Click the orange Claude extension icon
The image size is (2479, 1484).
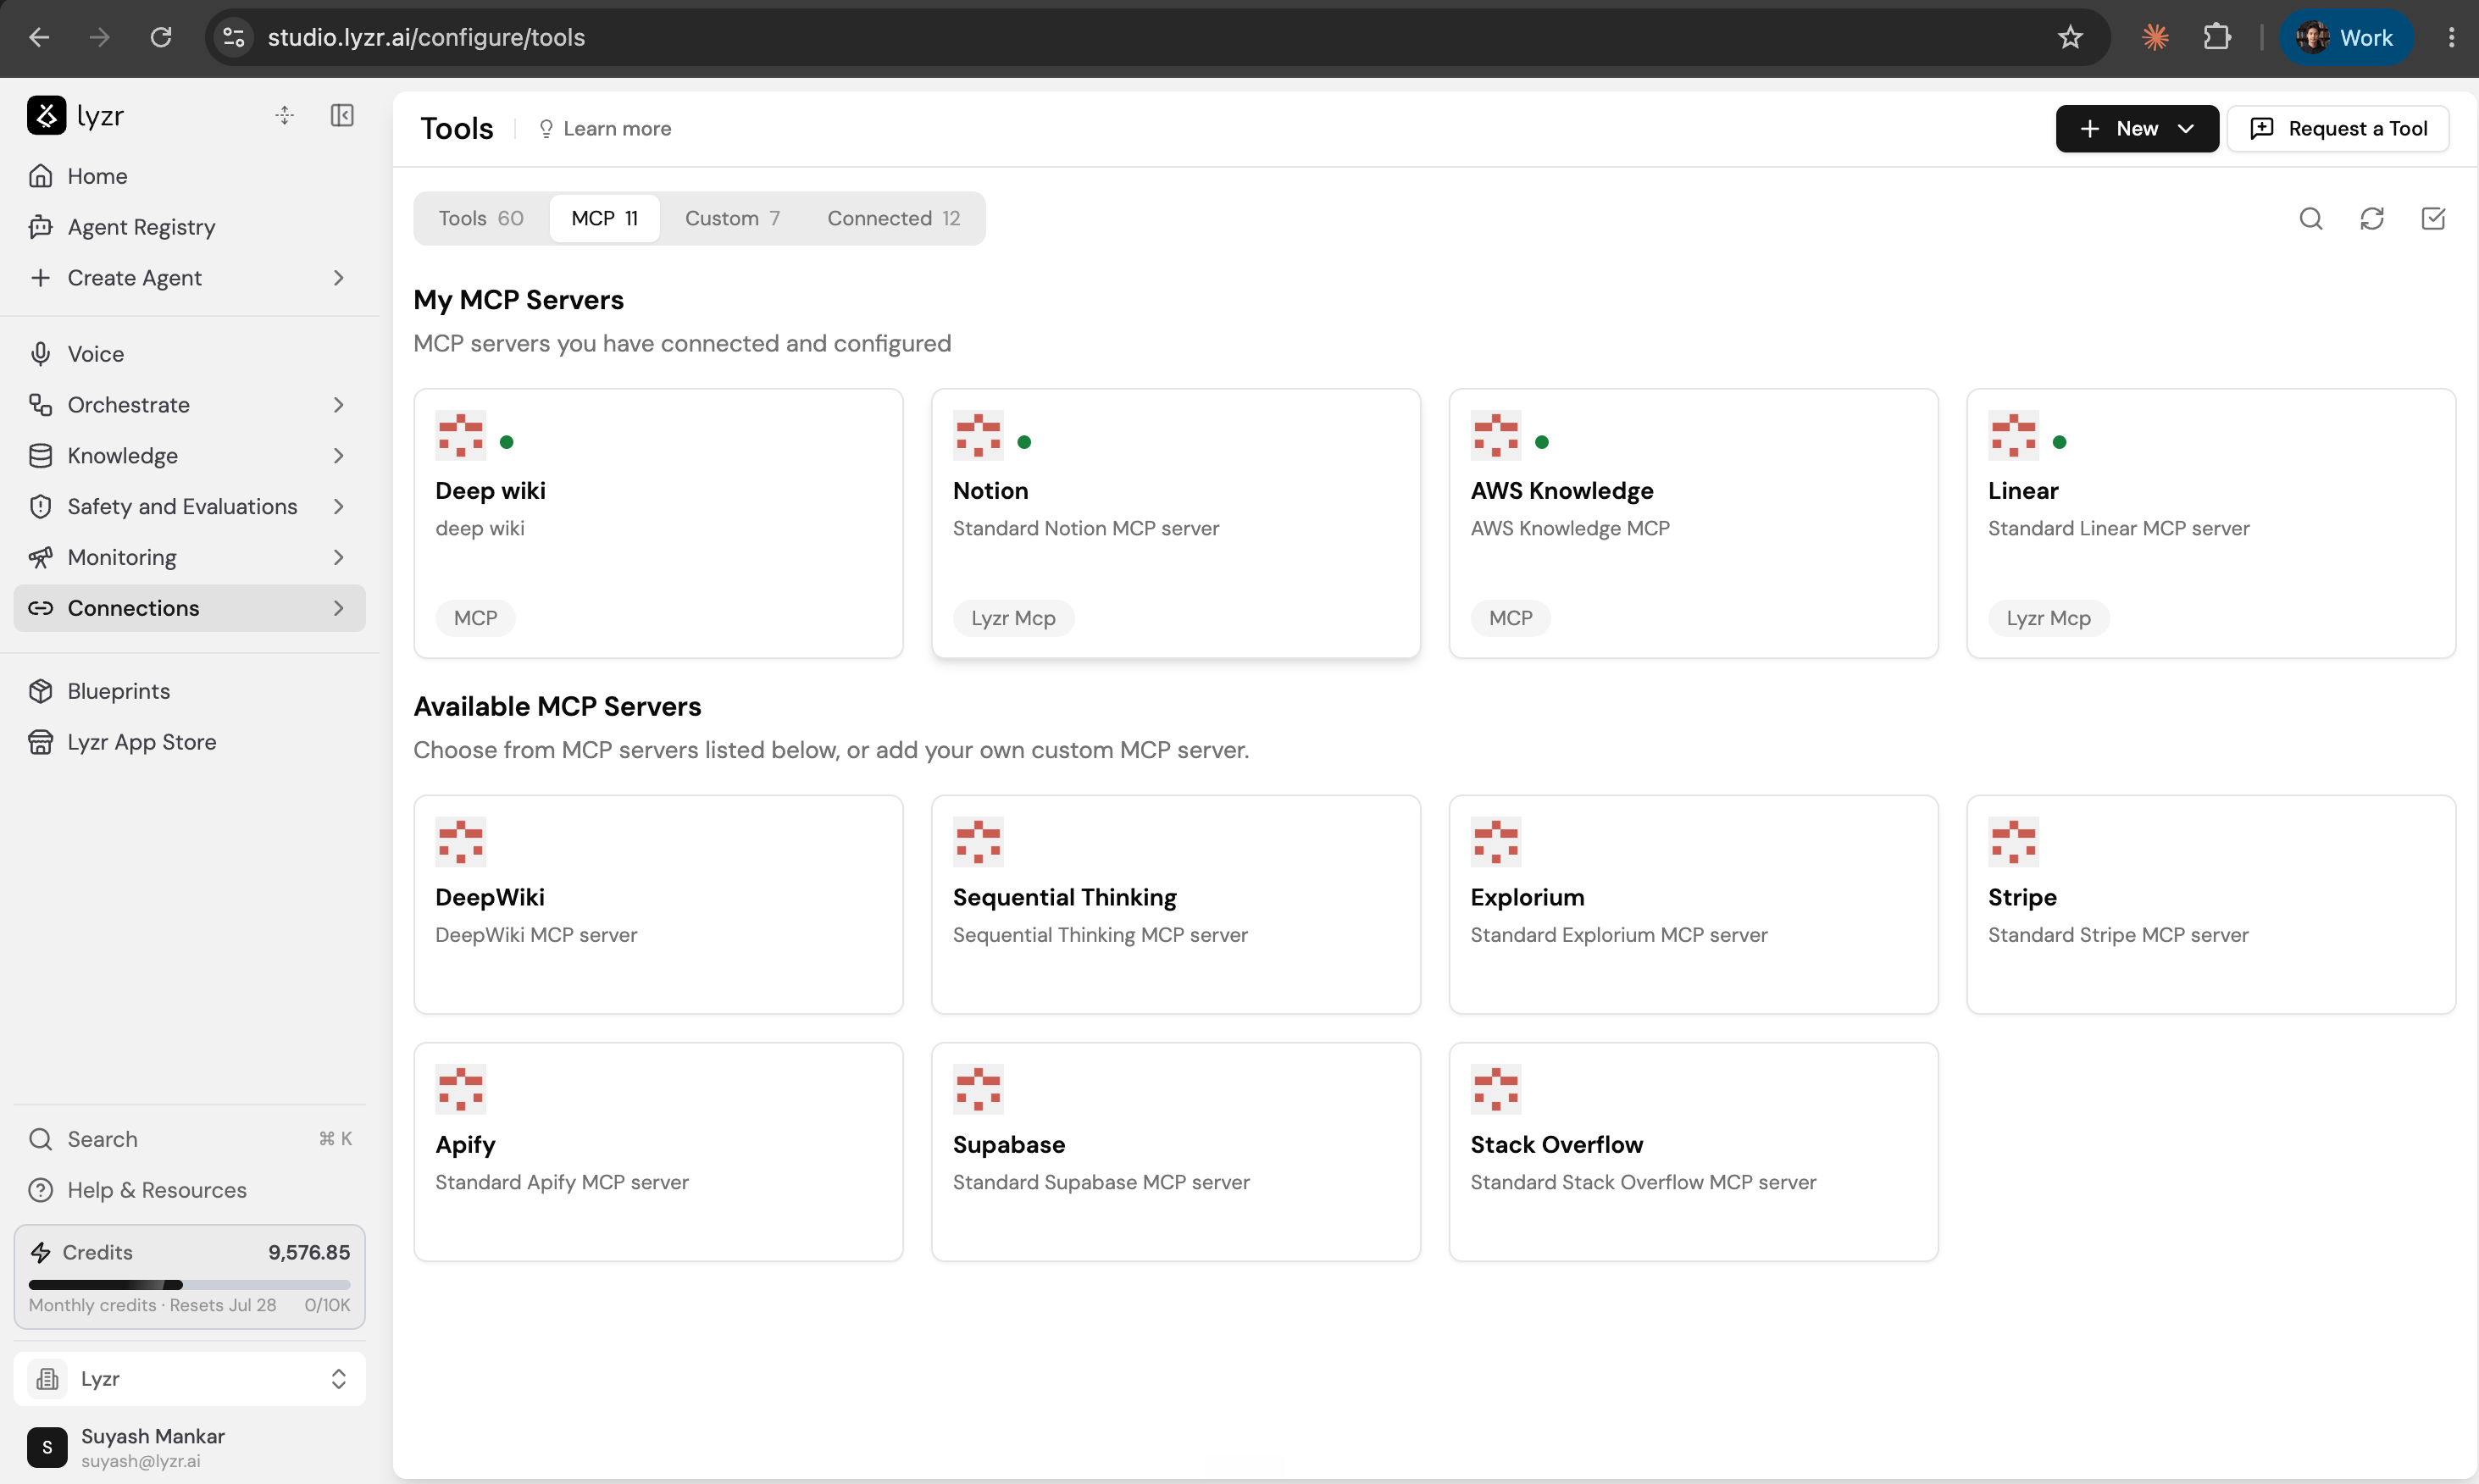pos(2155,37)
